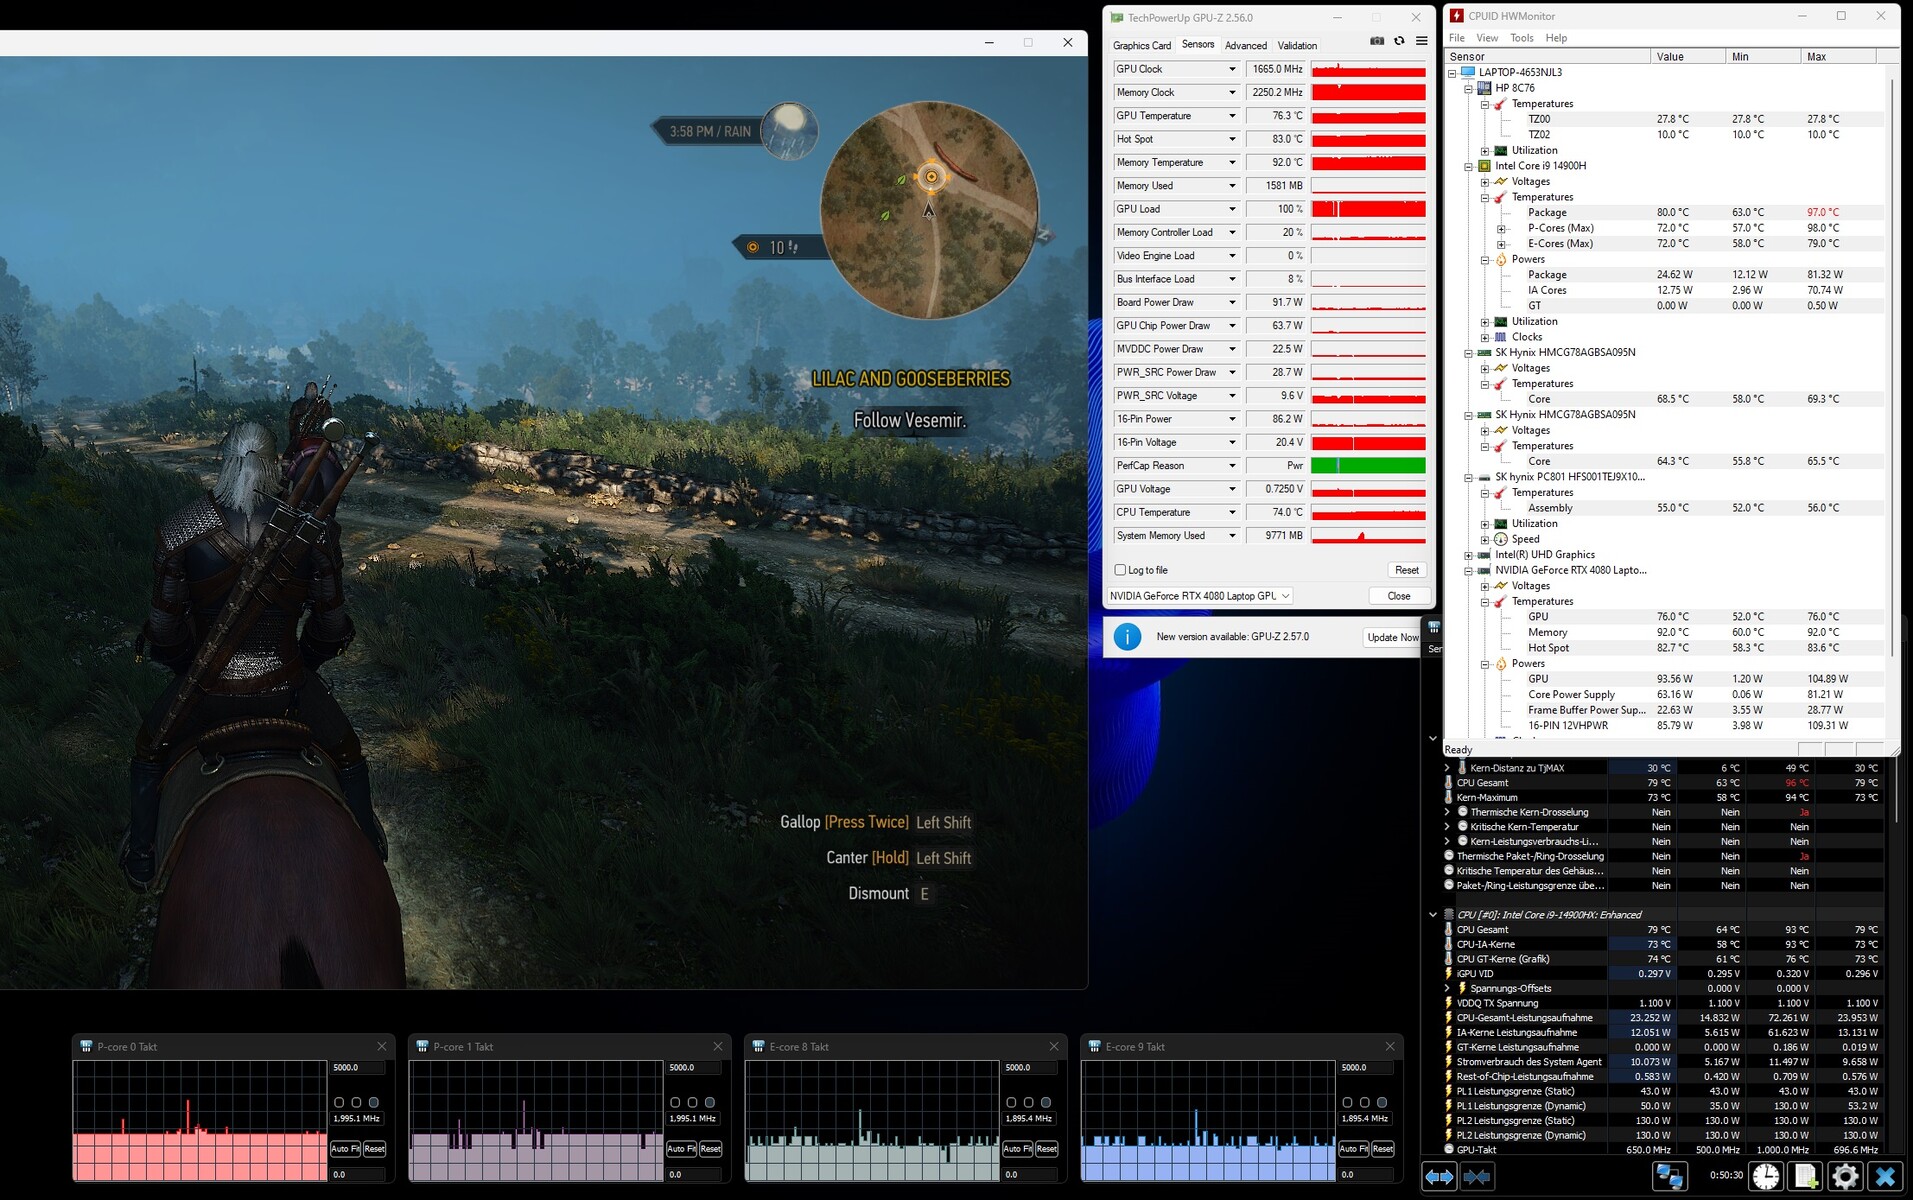Switch to Graphics Card tab in GPU-Z
Screen dimensions: 1913x1200
pos(1141,45)
